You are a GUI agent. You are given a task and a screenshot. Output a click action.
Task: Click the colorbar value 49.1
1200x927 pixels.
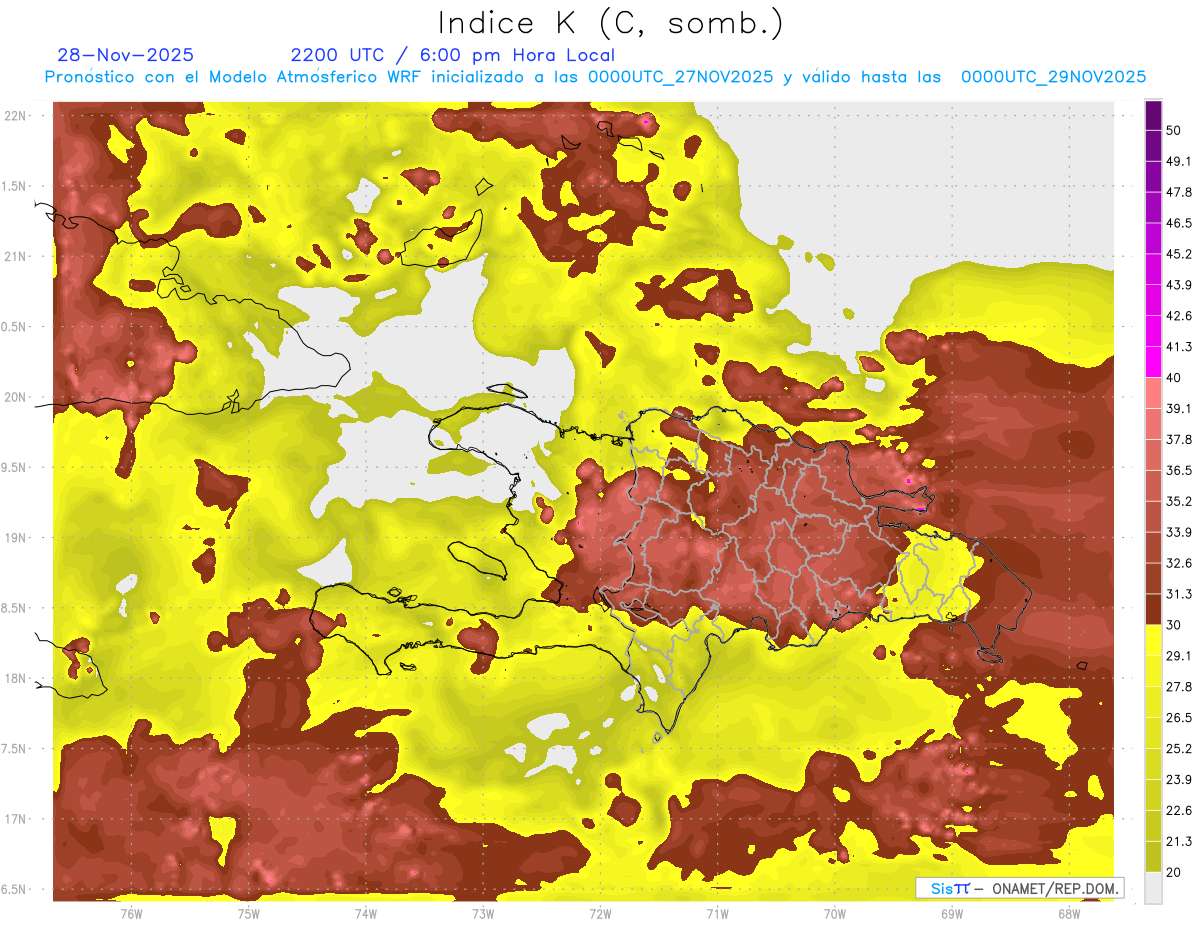pyautogui.click(x=1179, y=162)
